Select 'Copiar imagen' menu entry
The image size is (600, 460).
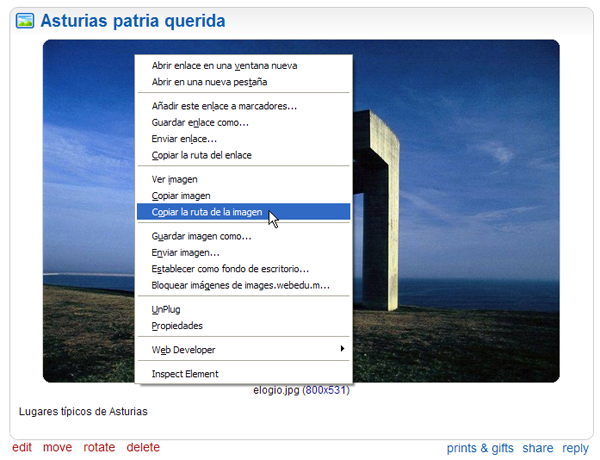click(181, 196)
